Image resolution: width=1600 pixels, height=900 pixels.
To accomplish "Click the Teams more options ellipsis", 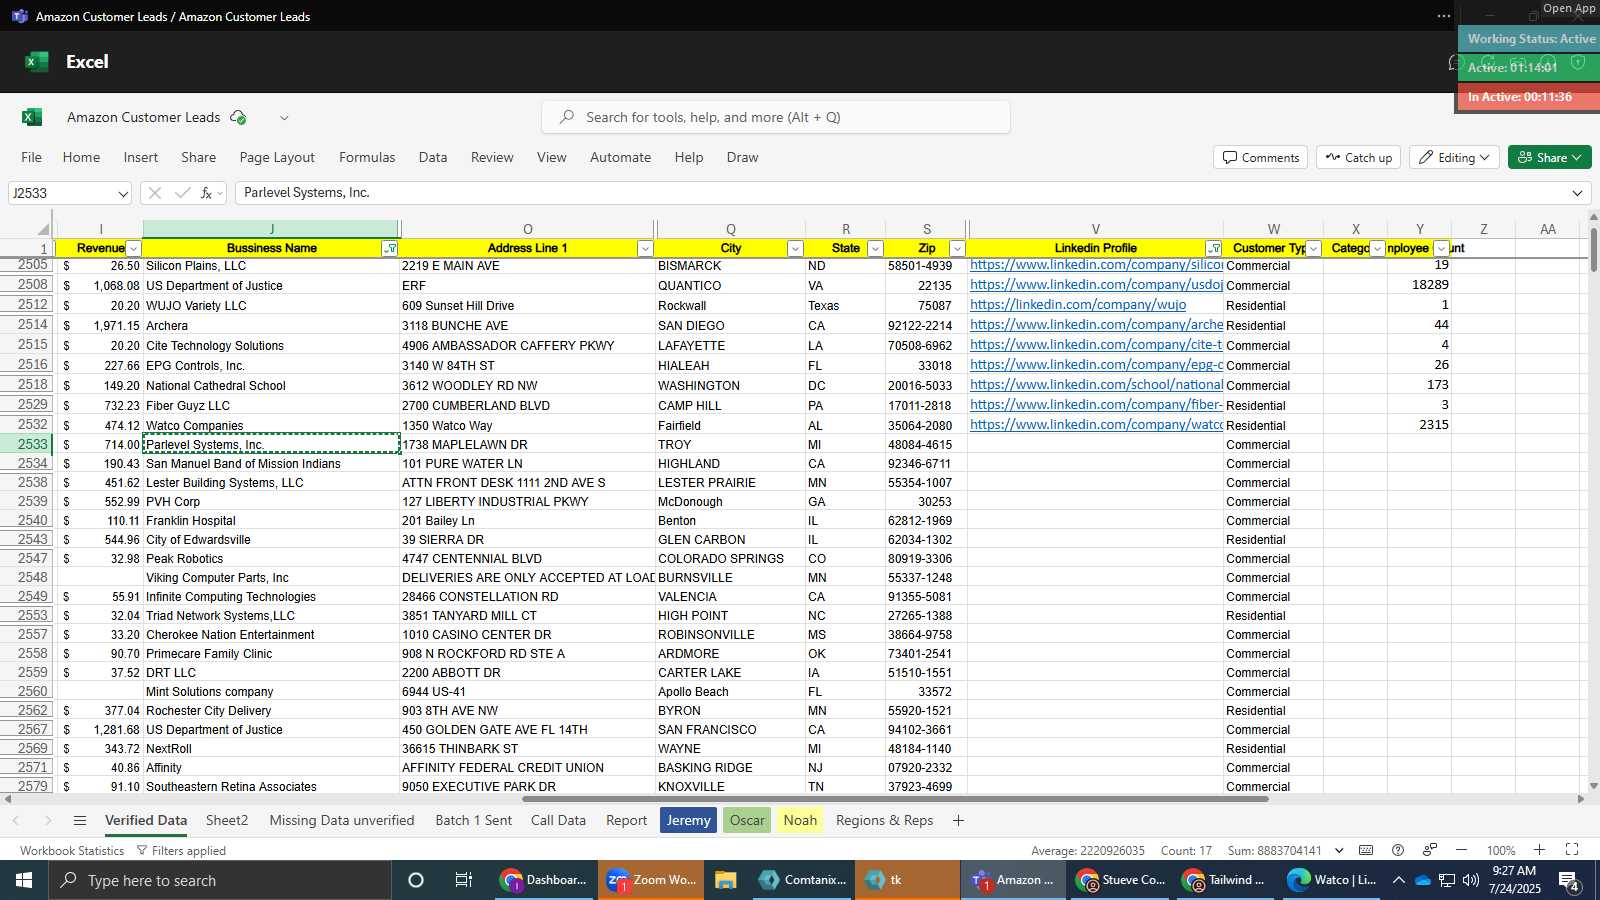I will (x=1443, y=16).
